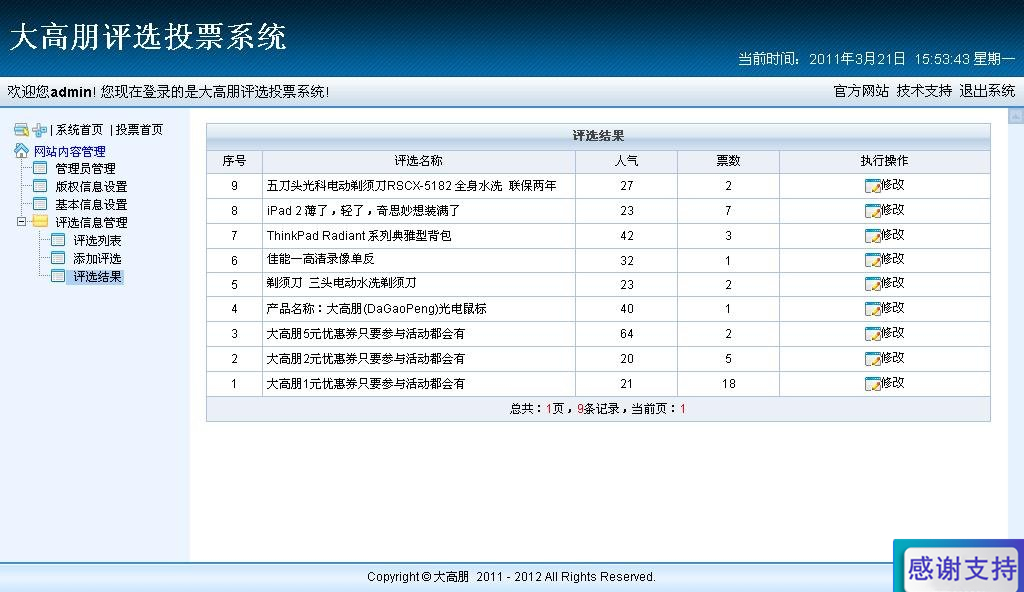Click the first toolbar icon above the tree
This screenshot has height=592, width=1024.
point(22,129)
